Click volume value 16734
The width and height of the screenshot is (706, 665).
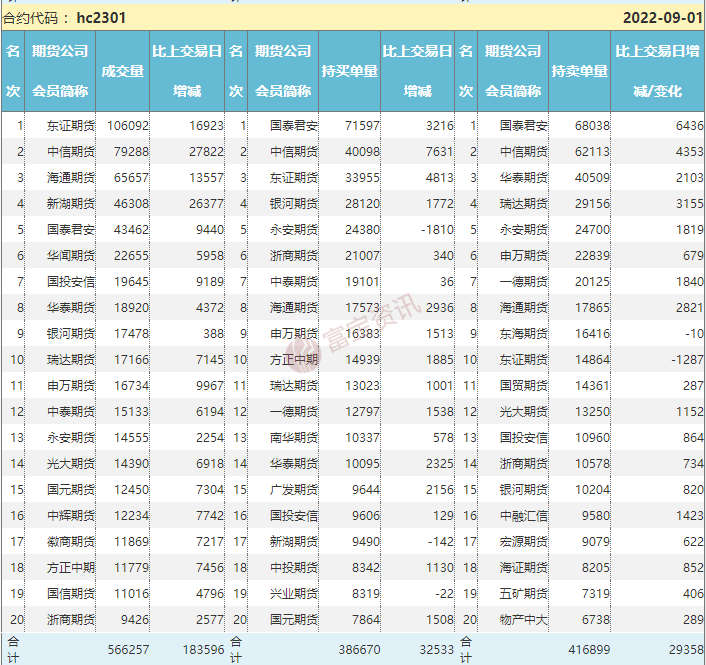click(131, 386)
